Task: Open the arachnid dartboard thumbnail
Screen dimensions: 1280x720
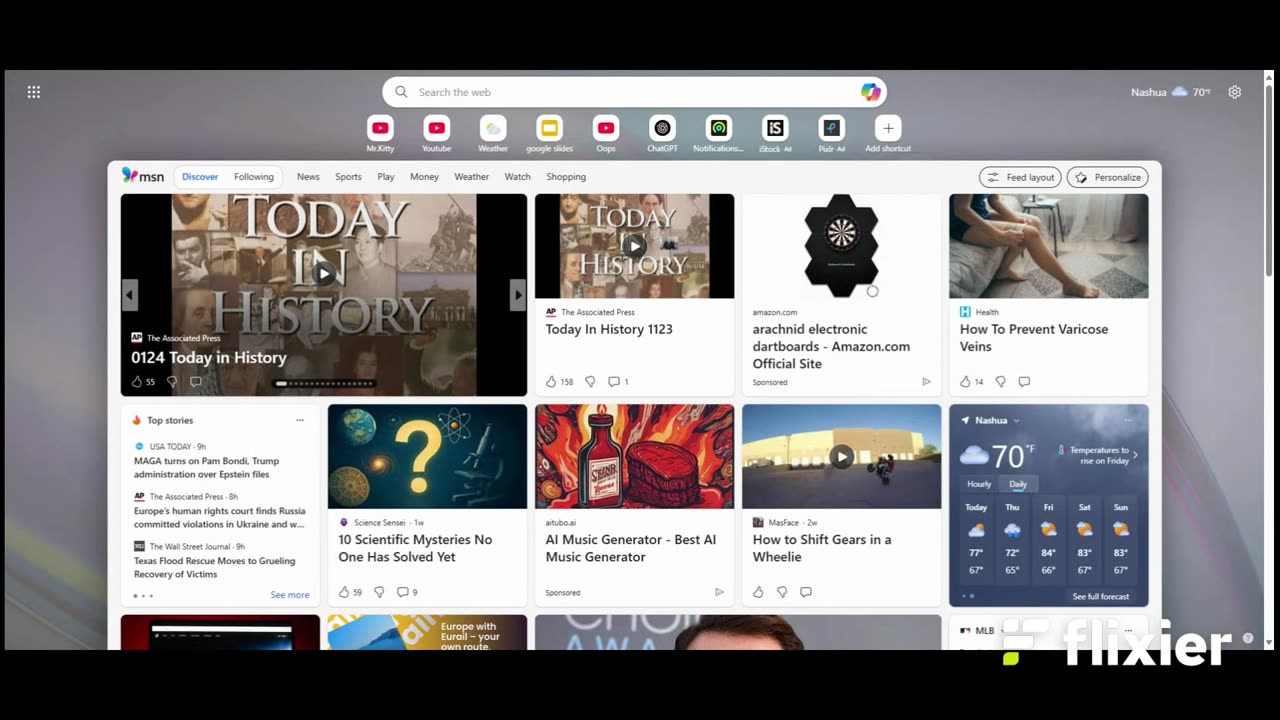Action: point(841,246)
